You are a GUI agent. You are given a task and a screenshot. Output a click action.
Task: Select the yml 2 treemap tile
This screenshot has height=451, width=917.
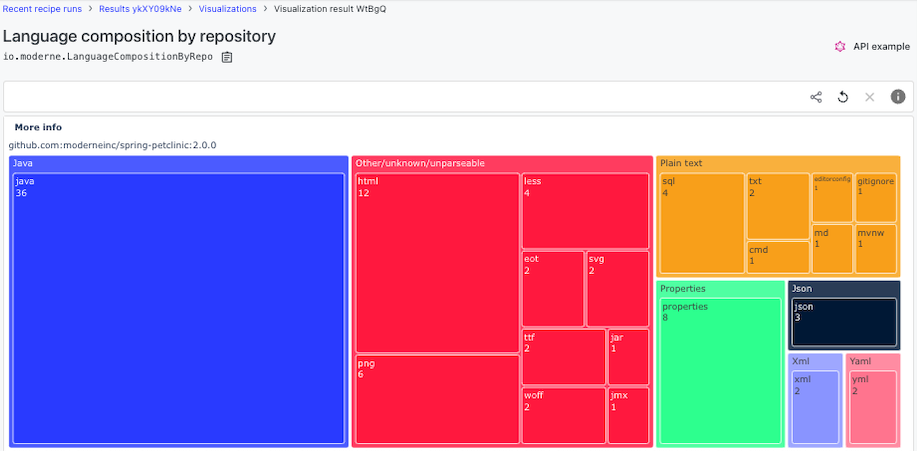click(873, 407)
